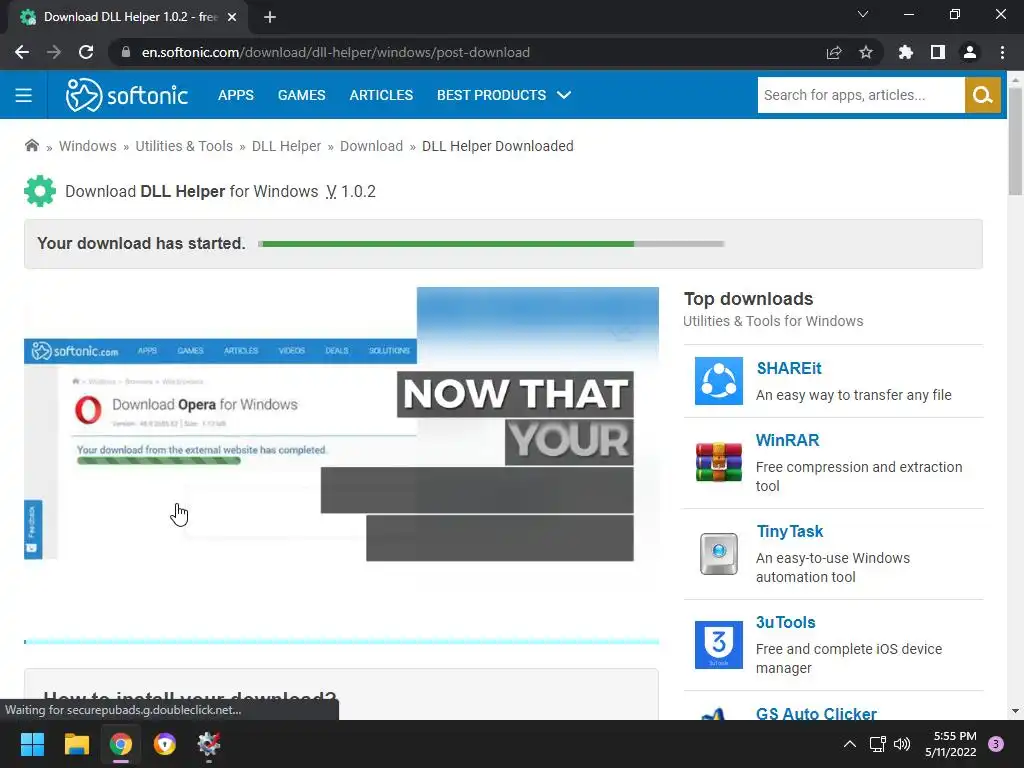1024x768 pixels.
Task: Click the orange search magnifier button
Action: (983, 95)
